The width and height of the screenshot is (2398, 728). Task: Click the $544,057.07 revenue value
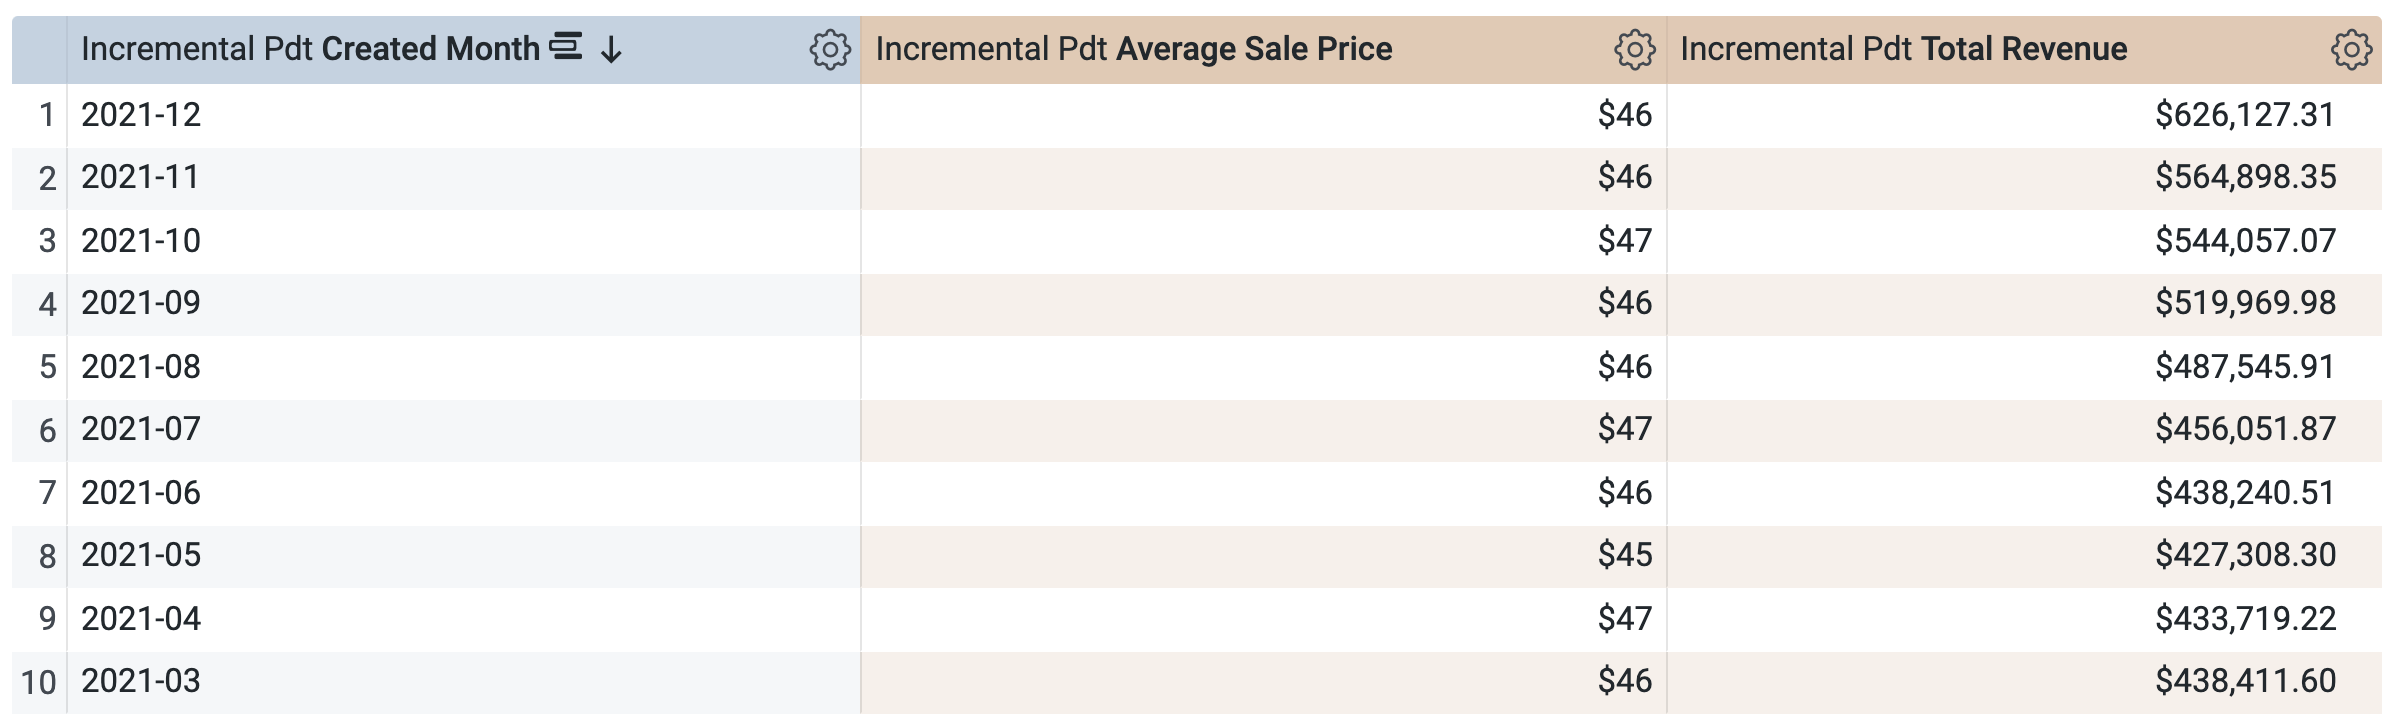click(x=2245, y=241)
